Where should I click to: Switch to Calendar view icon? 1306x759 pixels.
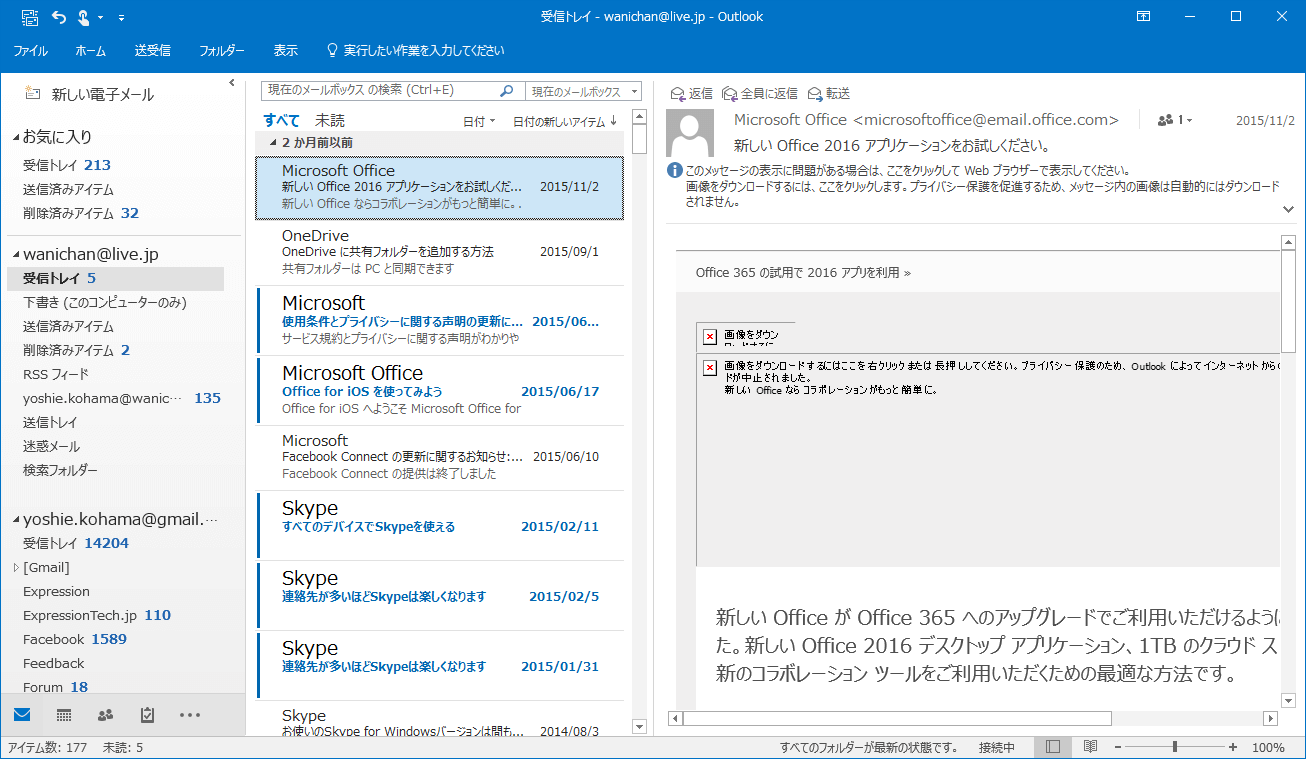pos(64,715)
